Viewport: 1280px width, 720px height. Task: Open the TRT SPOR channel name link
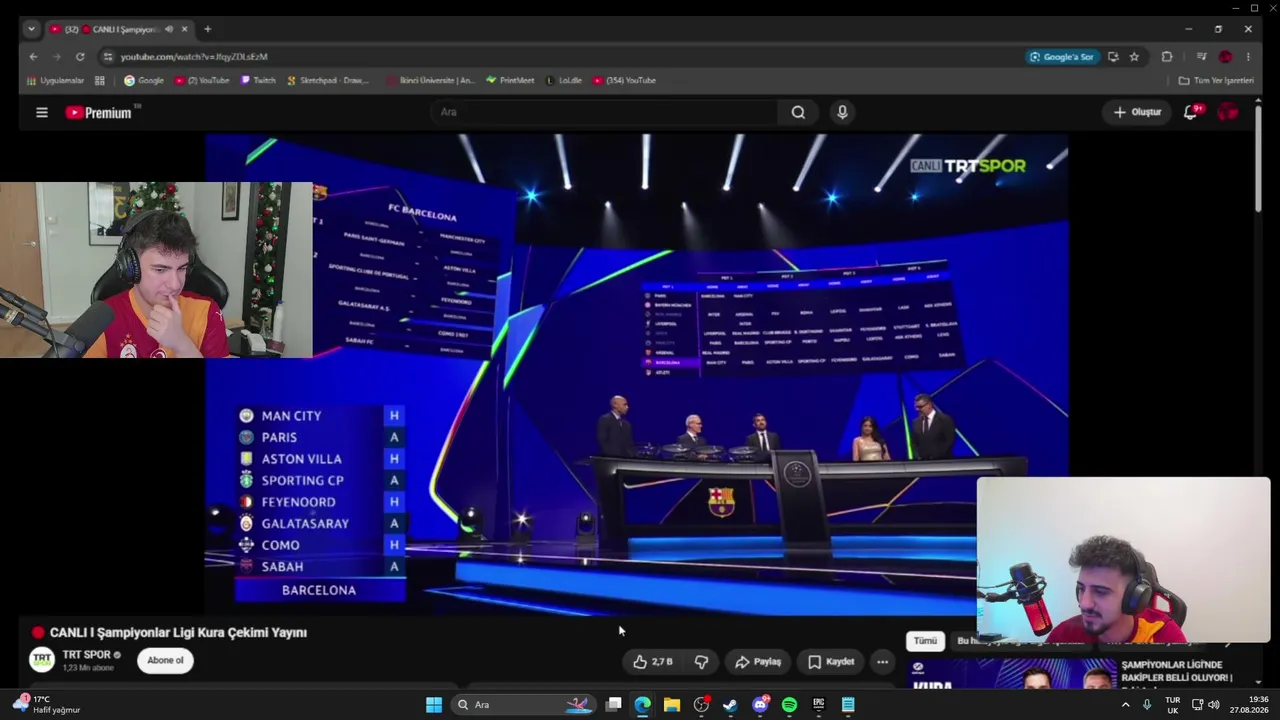coord(86,655)
